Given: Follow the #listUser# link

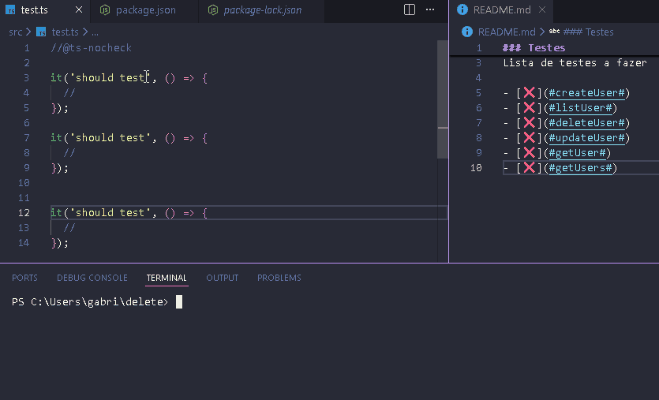Looking at the screenshot, I should 582,108.
